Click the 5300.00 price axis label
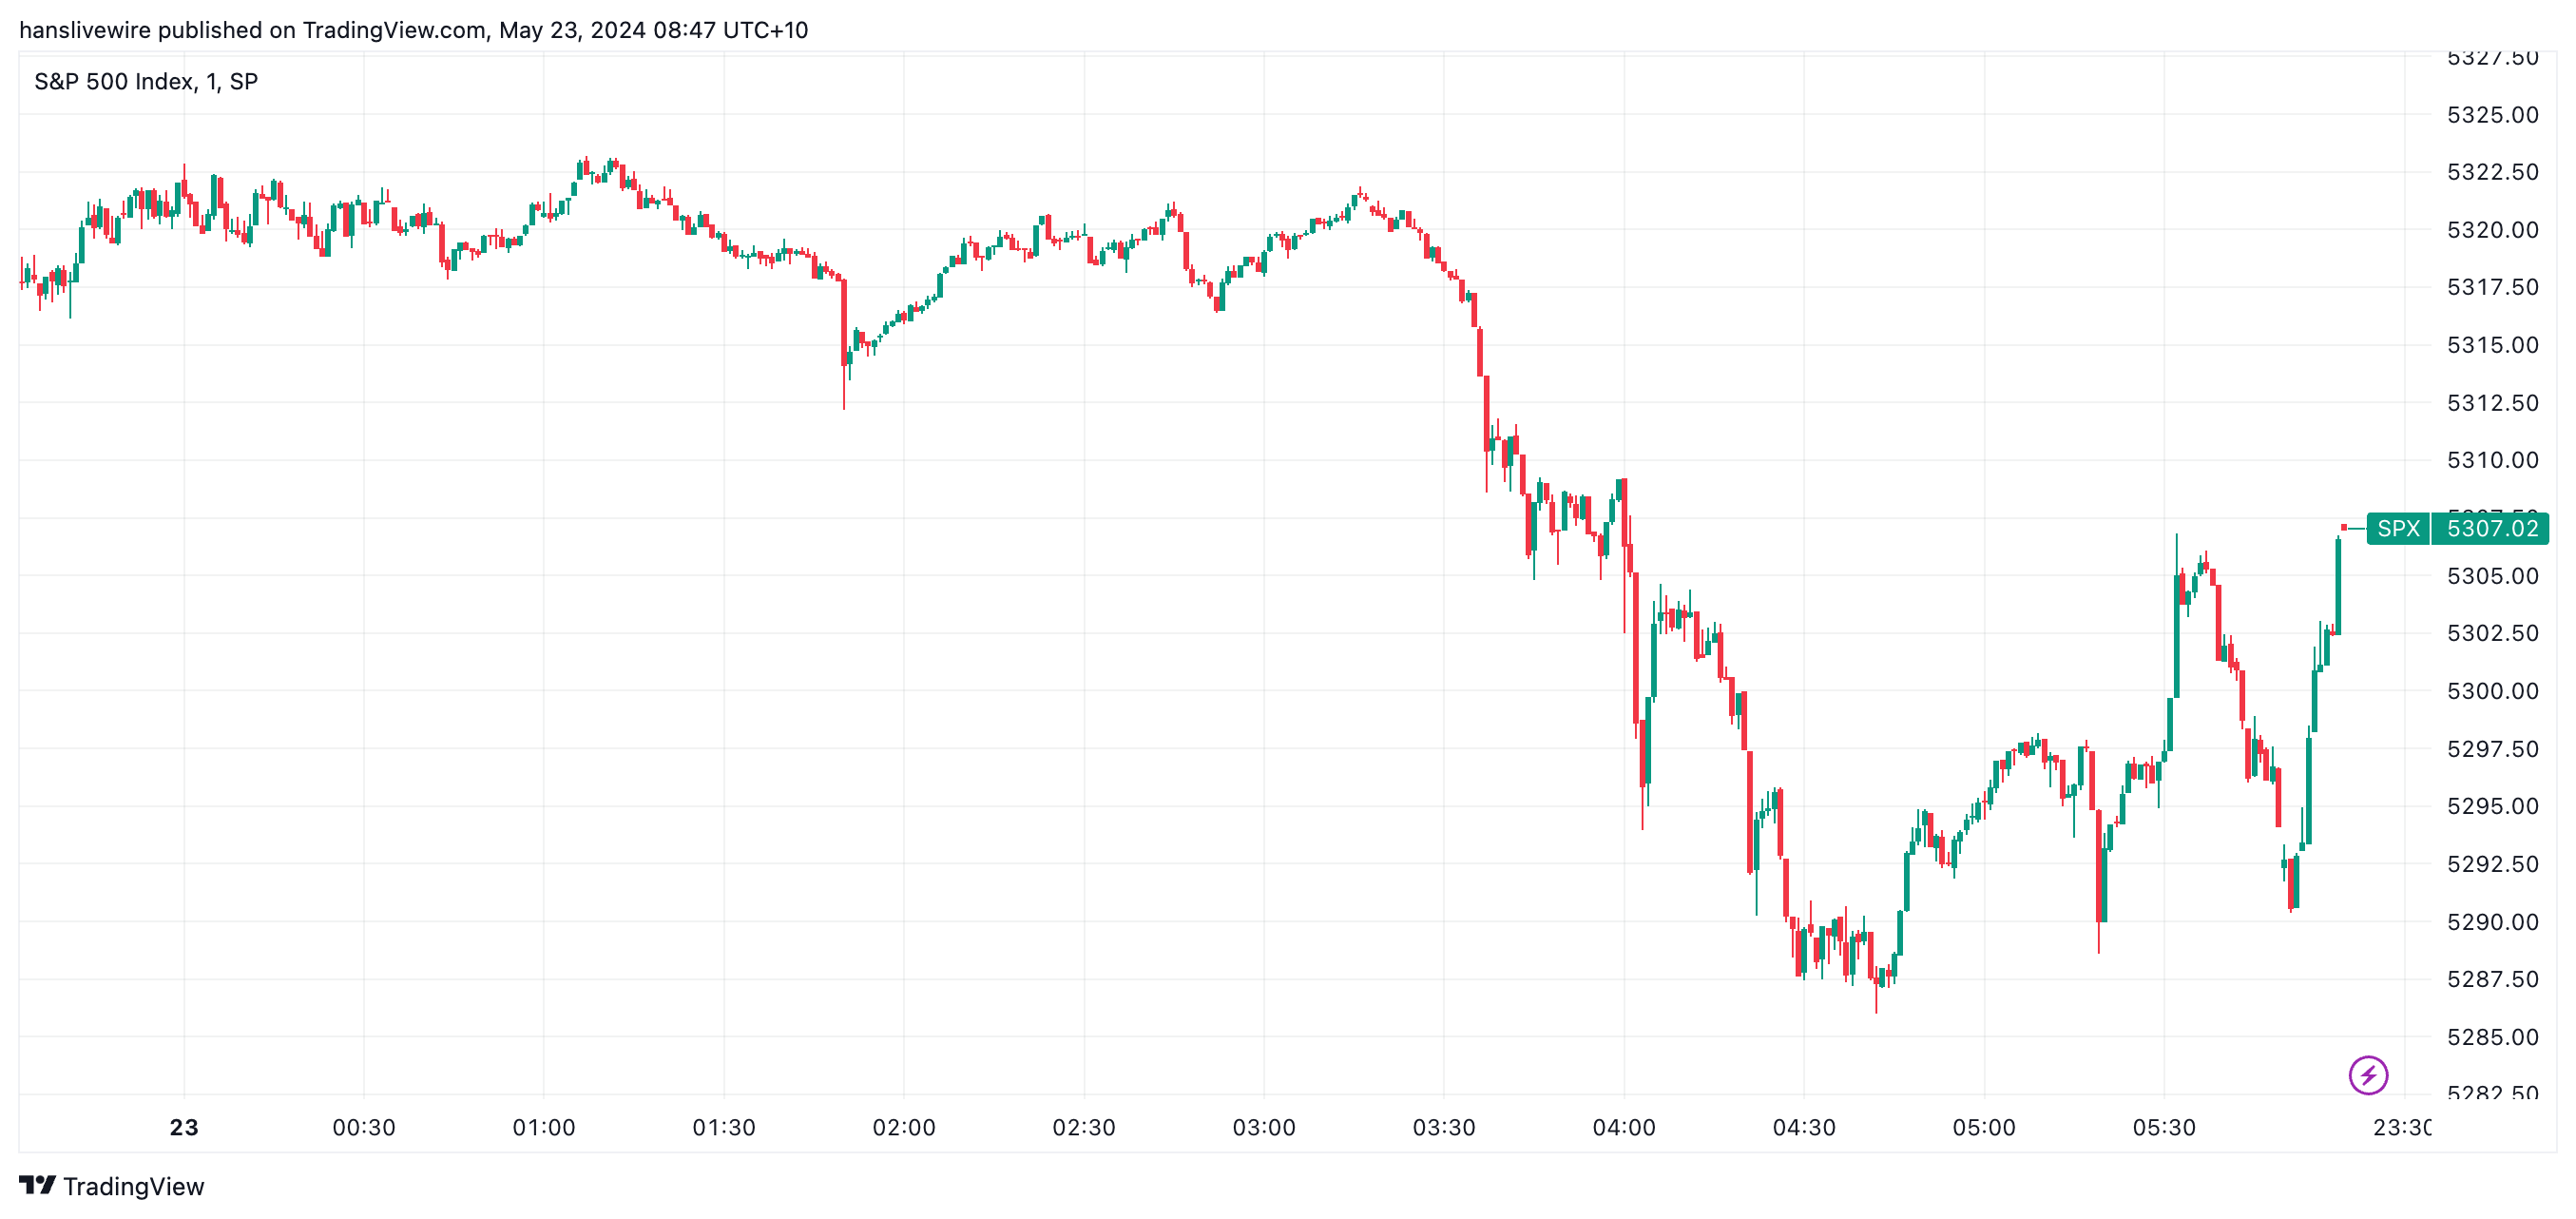This screenshot has height=1219, width=2576. tap(2492, 691)
